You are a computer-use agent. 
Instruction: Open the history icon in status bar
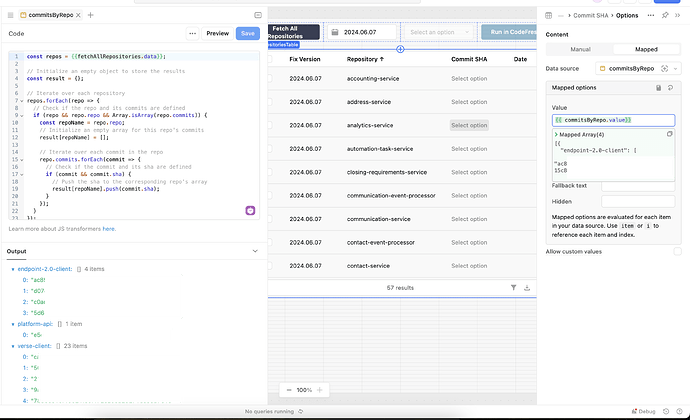pyautogui.click(x=666, y=412)
